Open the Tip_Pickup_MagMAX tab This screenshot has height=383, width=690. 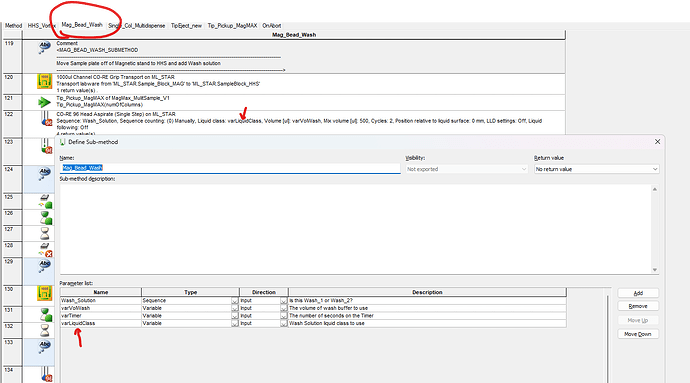tap(232, 26)
